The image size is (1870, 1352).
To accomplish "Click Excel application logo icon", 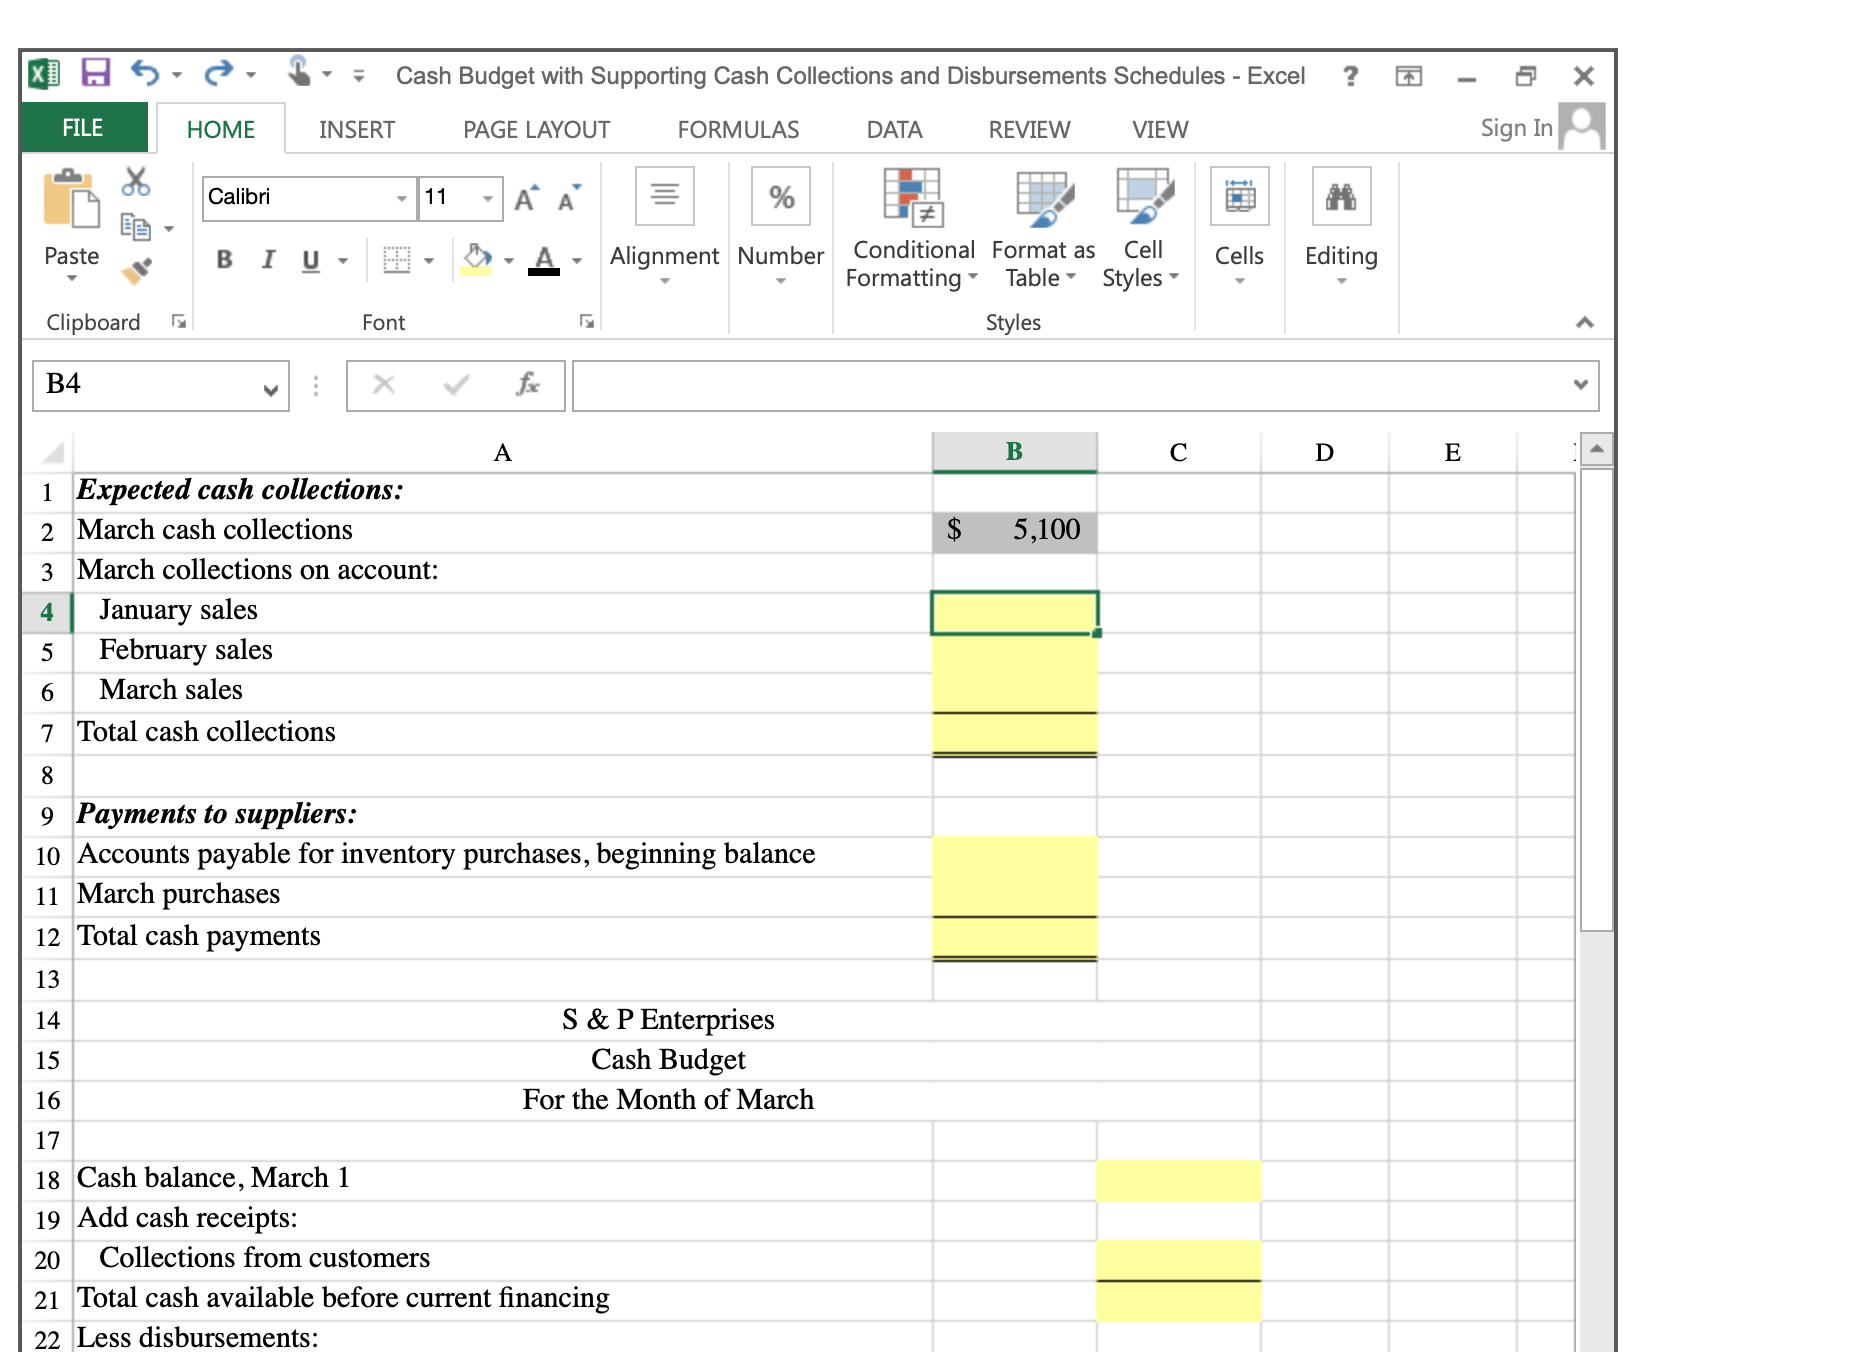I will 44,74.
